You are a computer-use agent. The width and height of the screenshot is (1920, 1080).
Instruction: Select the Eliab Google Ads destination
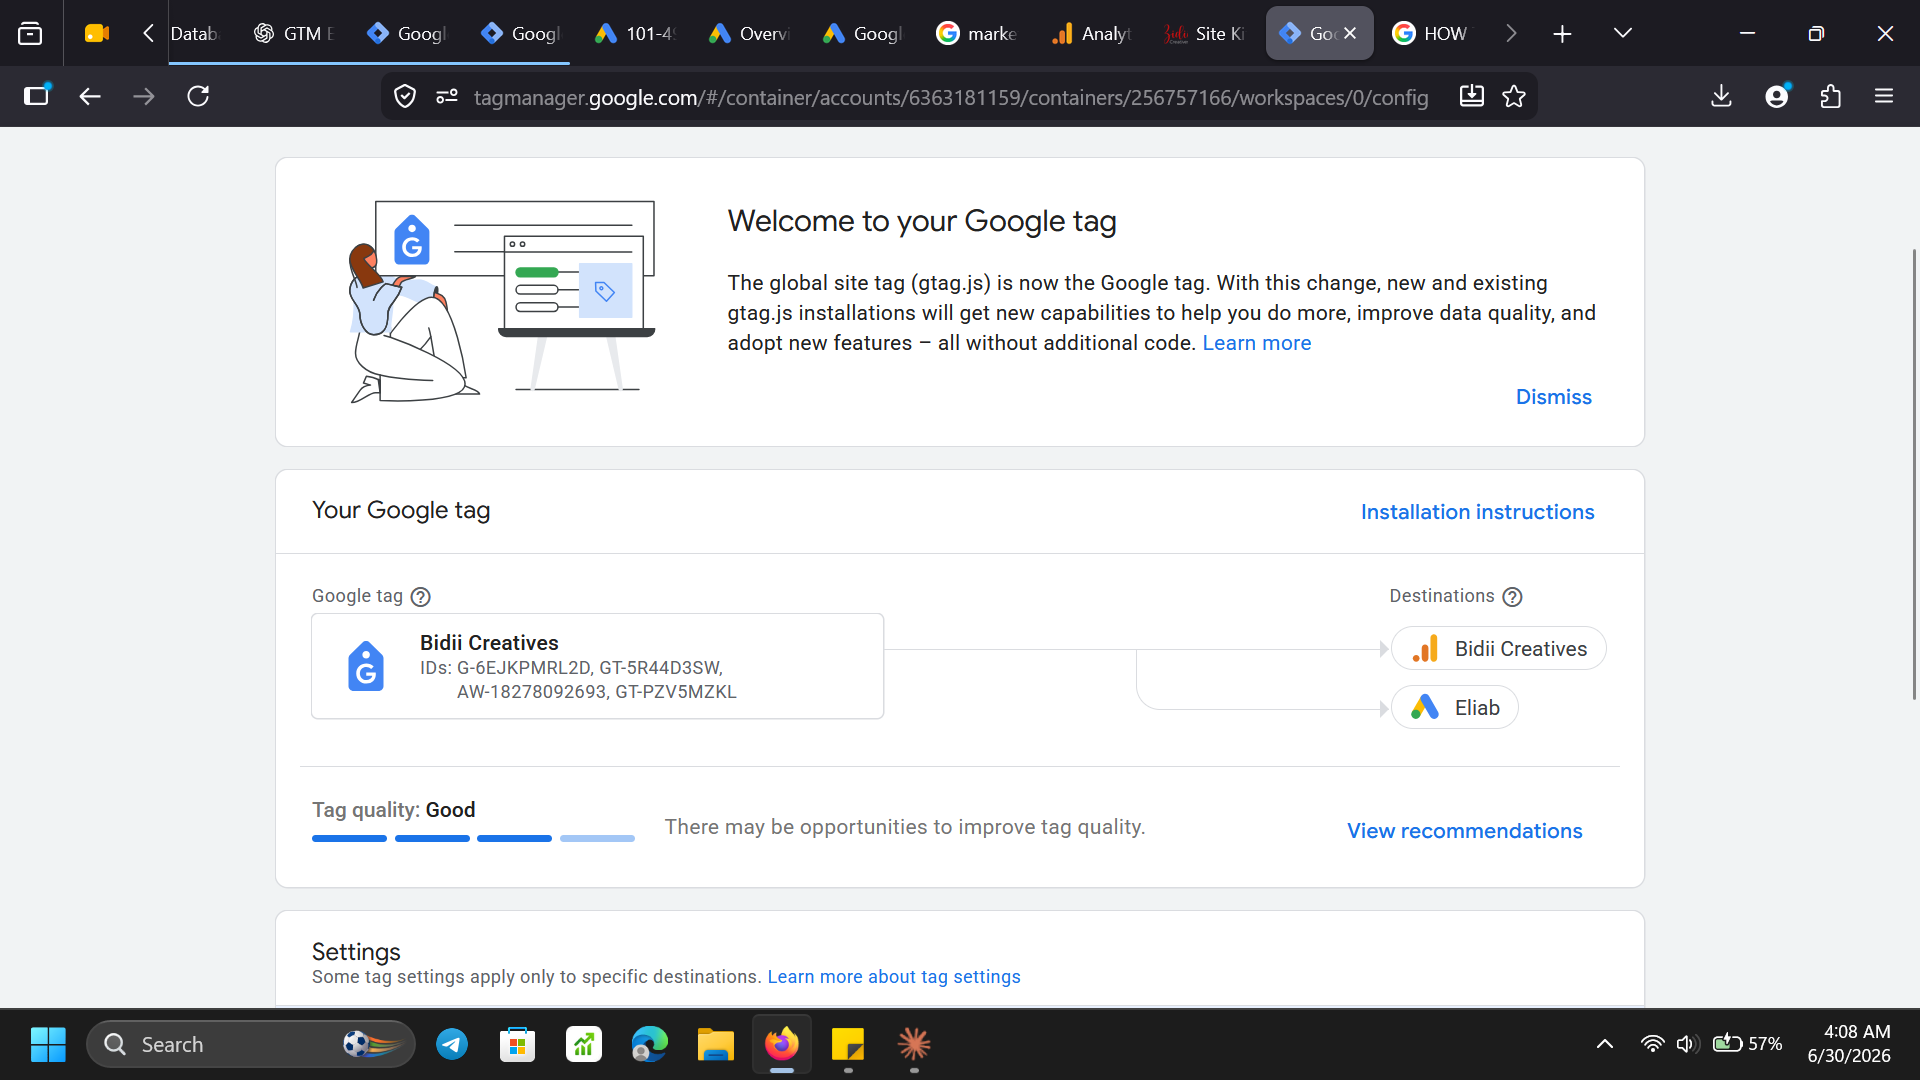1454,708
